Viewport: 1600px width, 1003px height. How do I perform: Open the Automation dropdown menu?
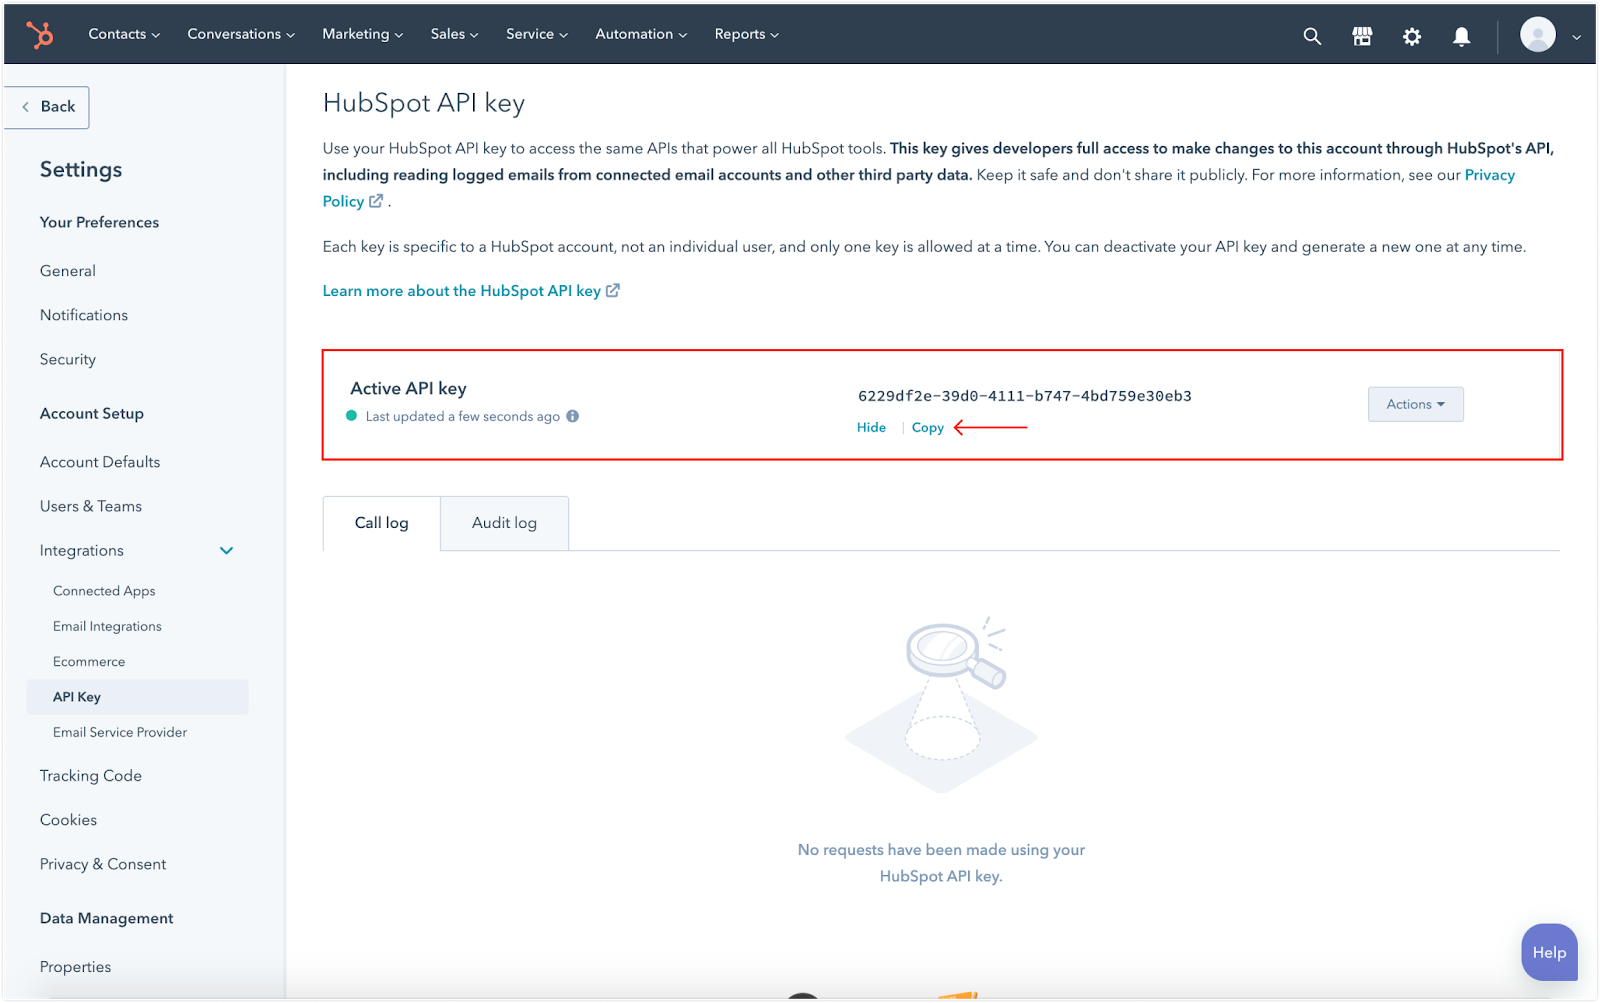[641, 34]
